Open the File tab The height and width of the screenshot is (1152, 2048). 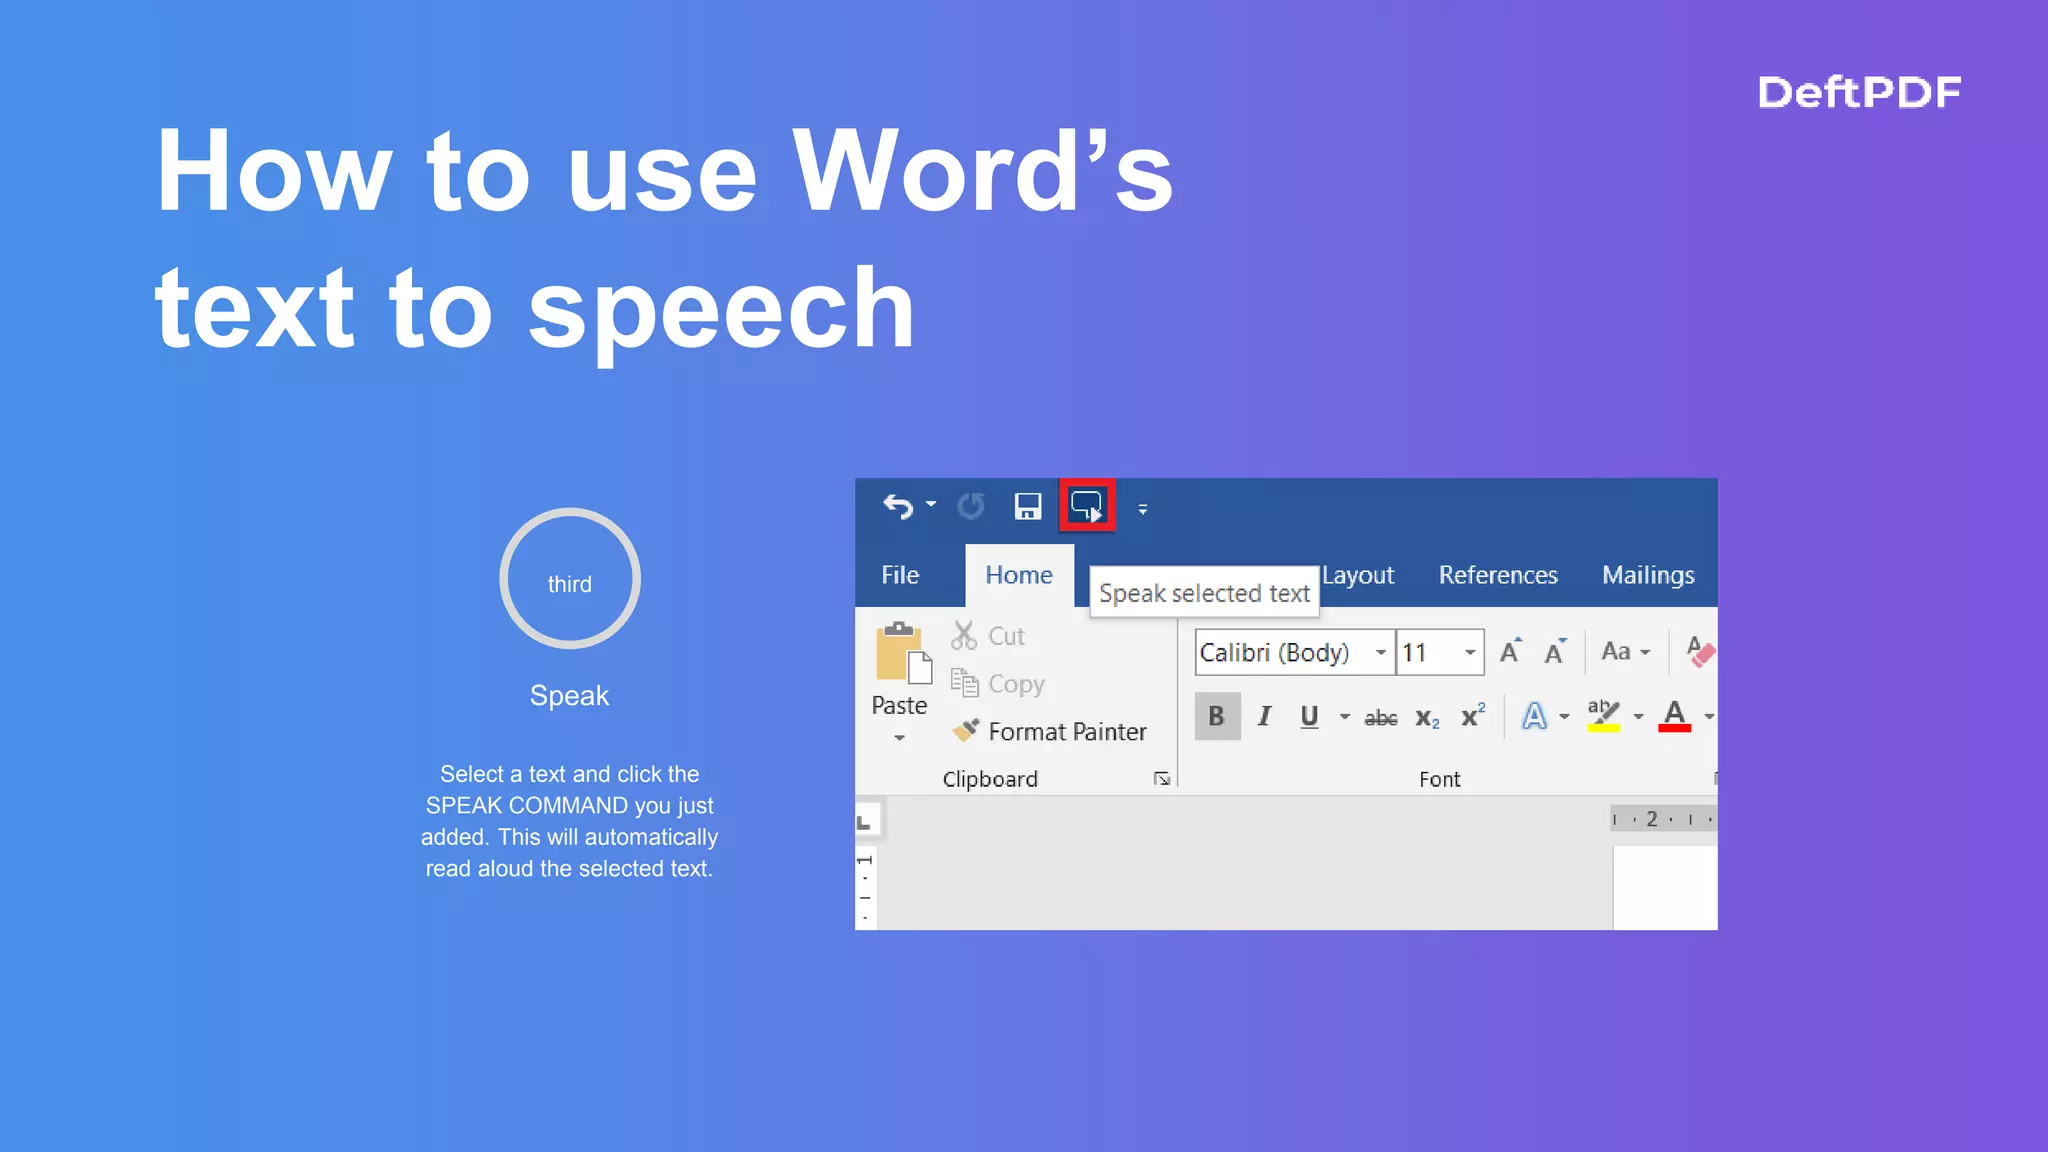pyautogui.click(x=900, y=575)
